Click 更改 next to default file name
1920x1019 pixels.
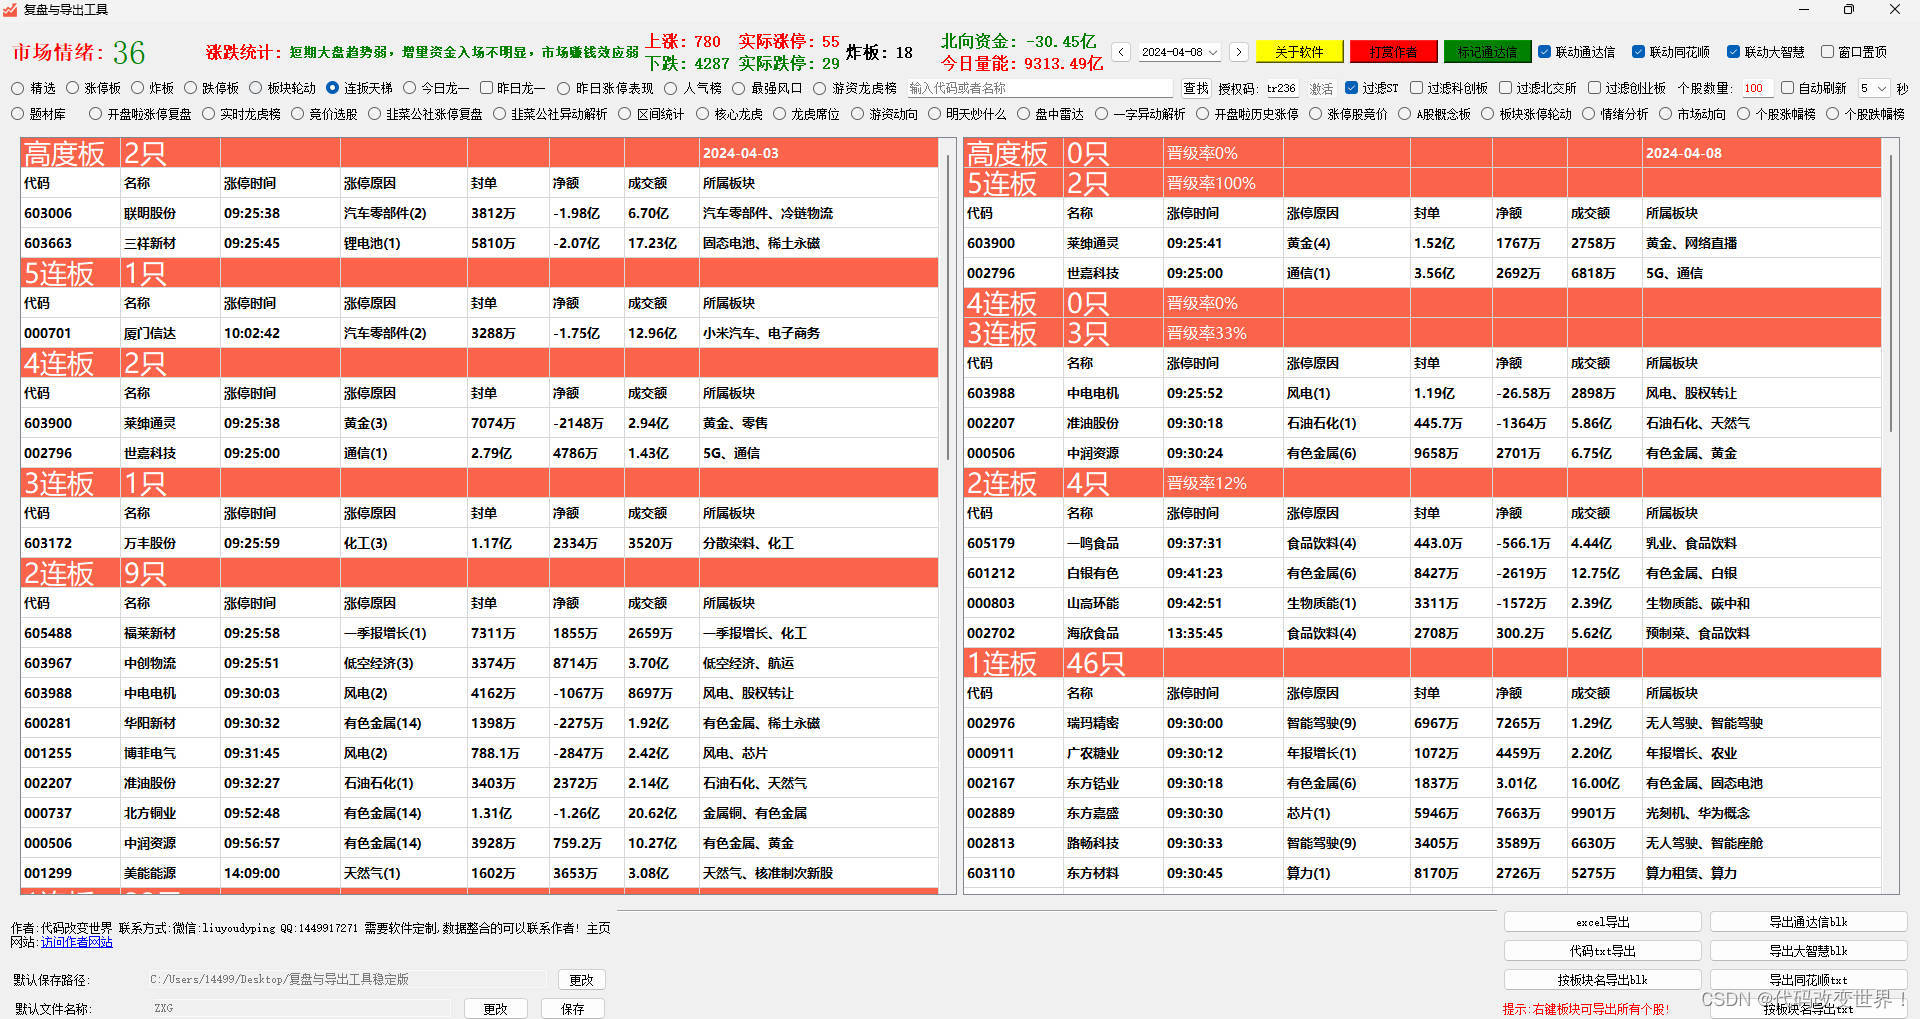pyautogui.click(x=495, y=1009)
